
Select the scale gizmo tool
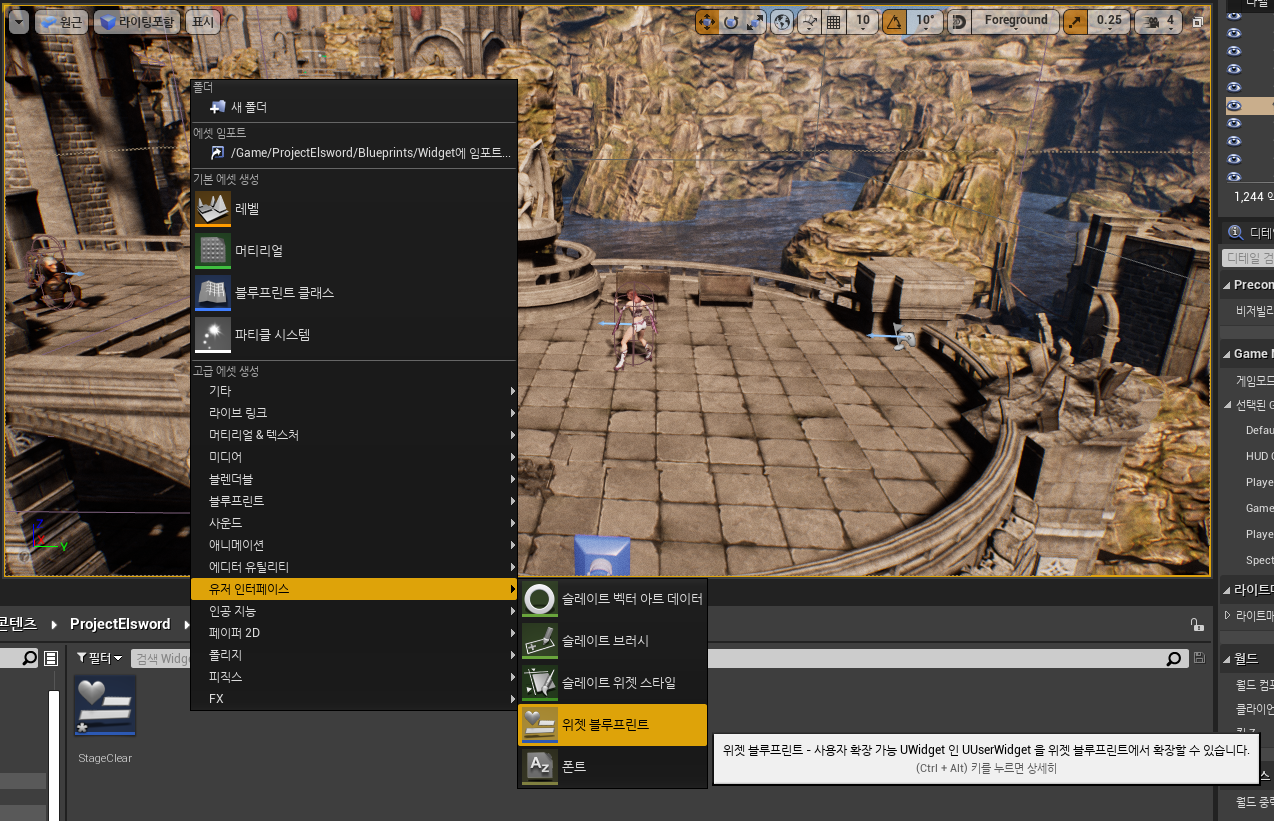tap(755, 21)
